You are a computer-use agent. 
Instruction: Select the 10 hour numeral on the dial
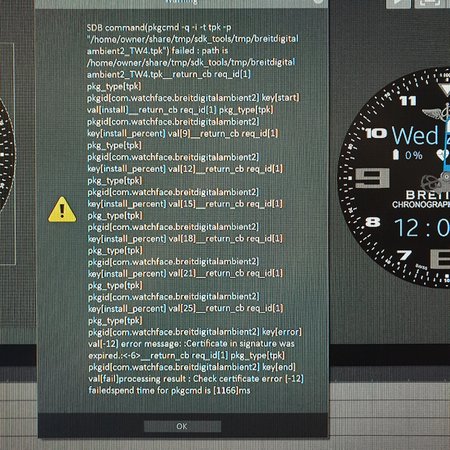click(376, 134)
